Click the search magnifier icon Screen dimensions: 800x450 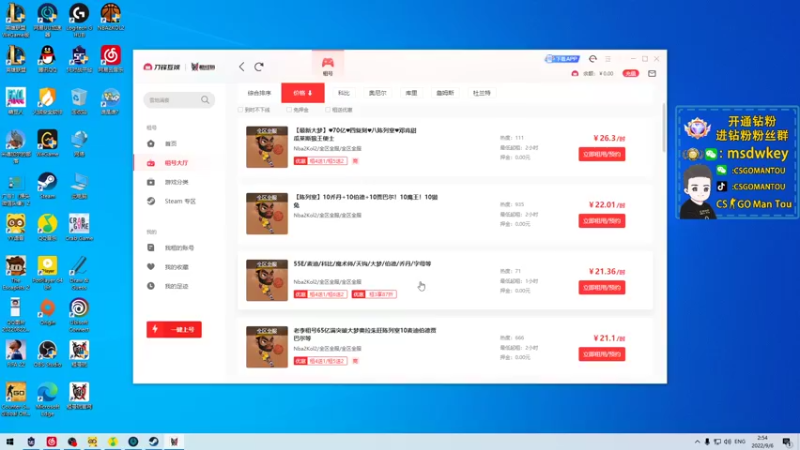[205, 100]
